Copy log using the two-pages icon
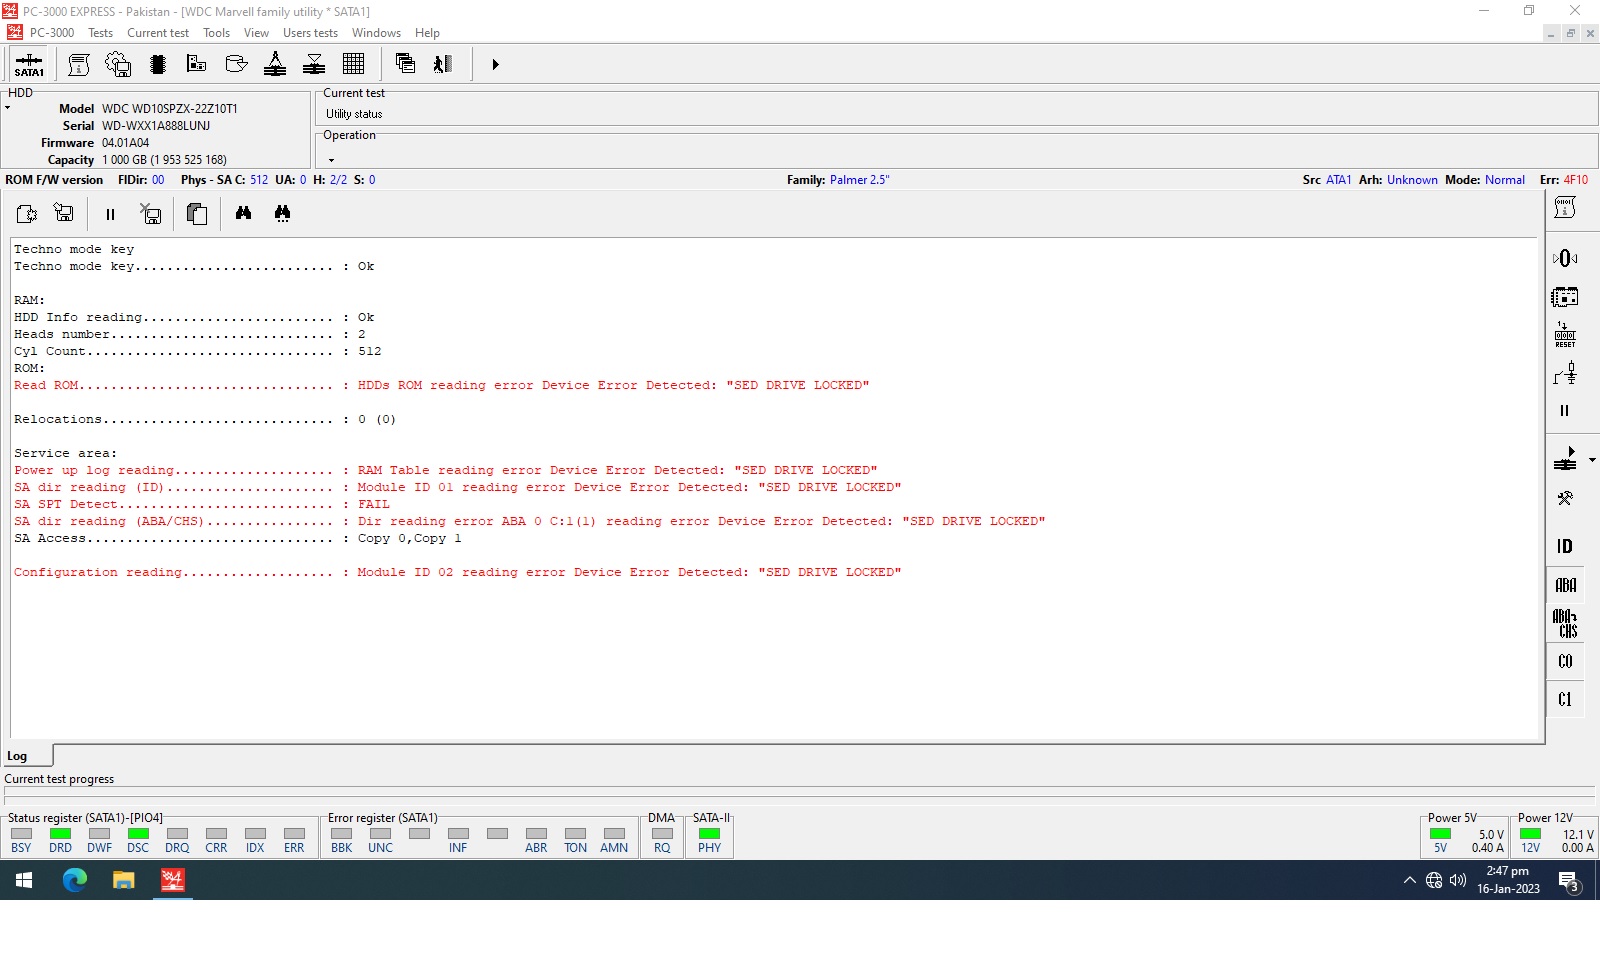This screenshot has width=1600, height=970. pos(197,214)
